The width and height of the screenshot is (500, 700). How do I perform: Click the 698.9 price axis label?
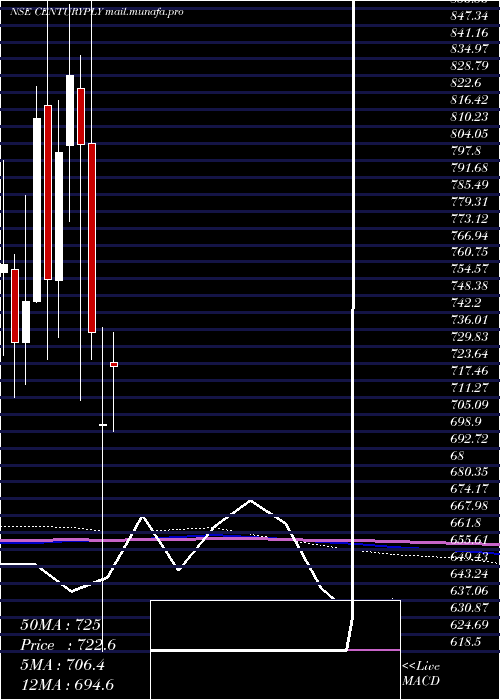click(x=466, y=421)
